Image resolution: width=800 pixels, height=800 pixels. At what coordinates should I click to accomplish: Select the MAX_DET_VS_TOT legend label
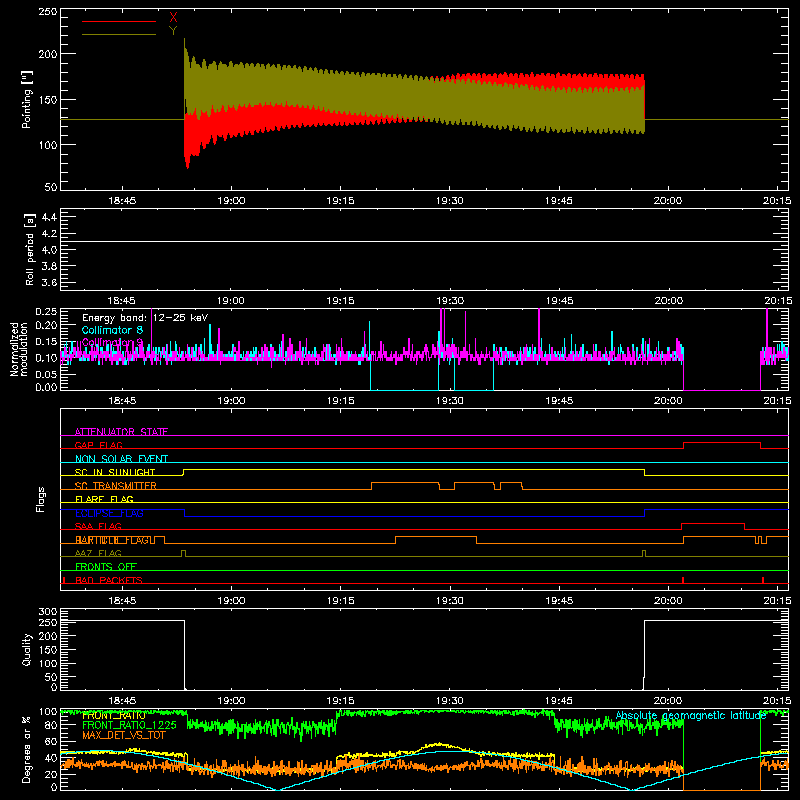[123, 735]
